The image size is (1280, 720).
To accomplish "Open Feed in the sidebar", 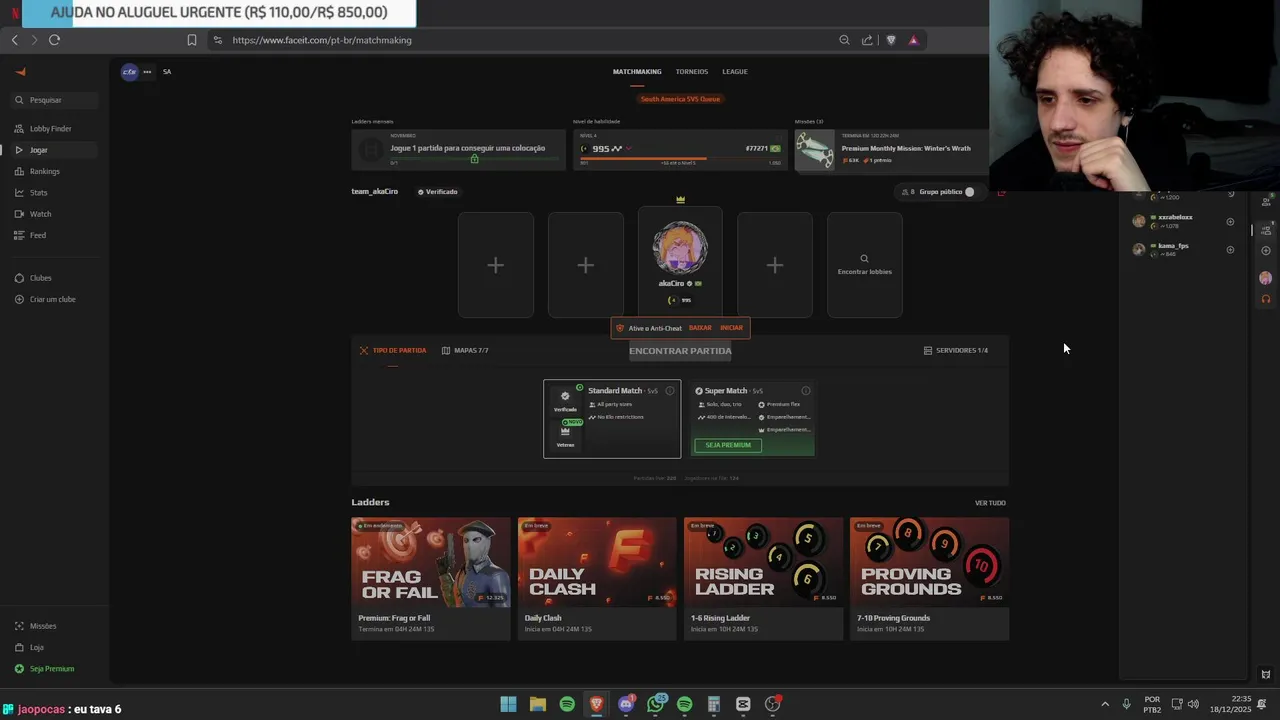I will click(x=55, y=235).
